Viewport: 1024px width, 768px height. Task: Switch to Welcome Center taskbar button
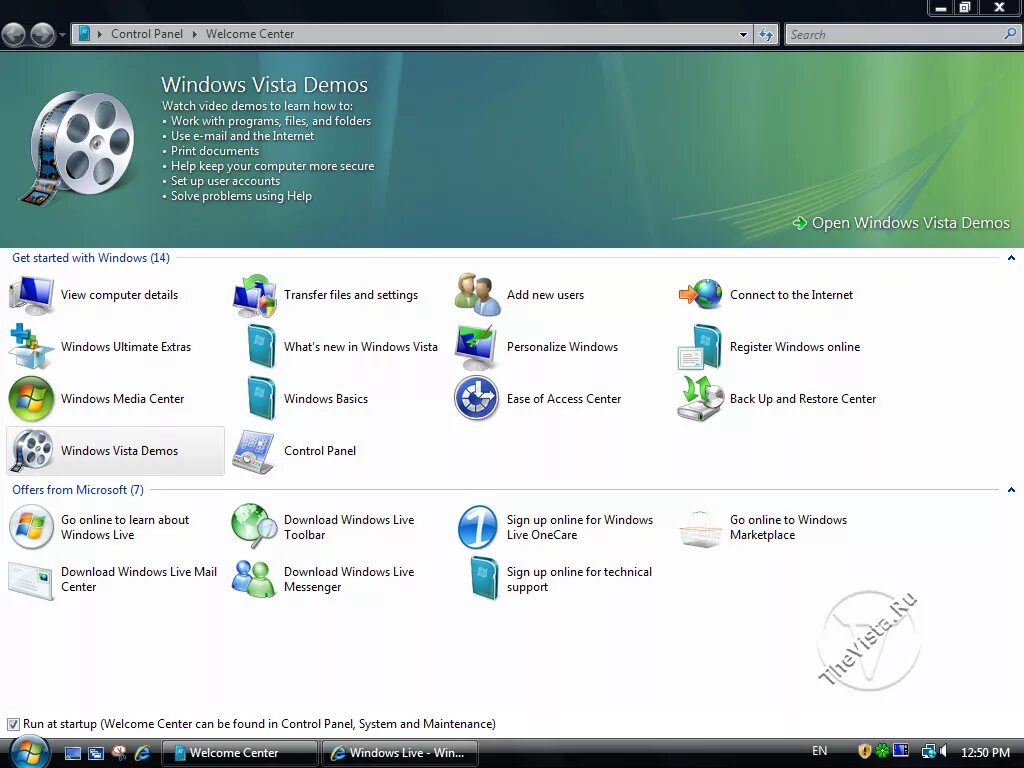click(239, 753)
